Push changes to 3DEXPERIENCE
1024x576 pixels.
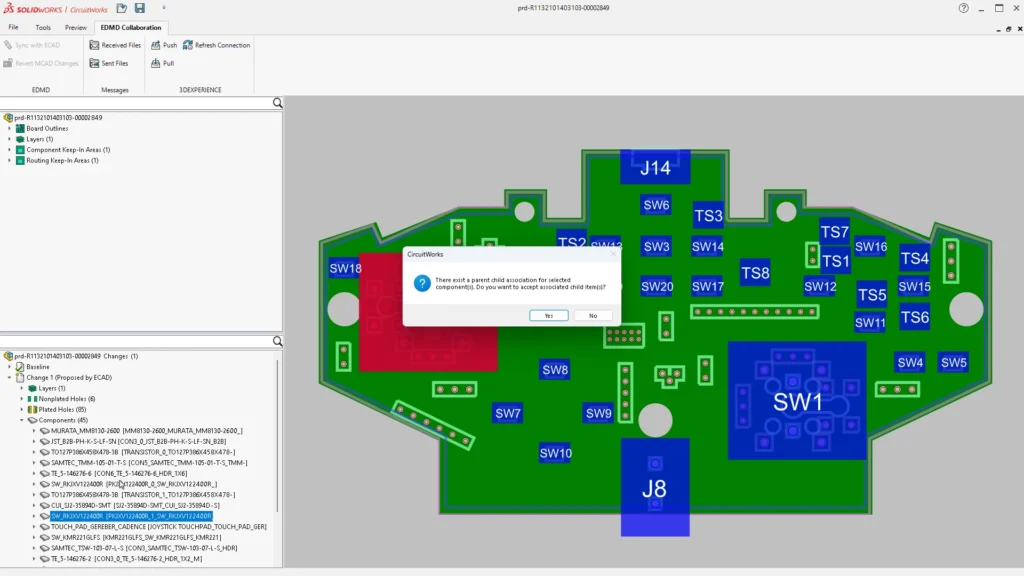coord(163,45)
